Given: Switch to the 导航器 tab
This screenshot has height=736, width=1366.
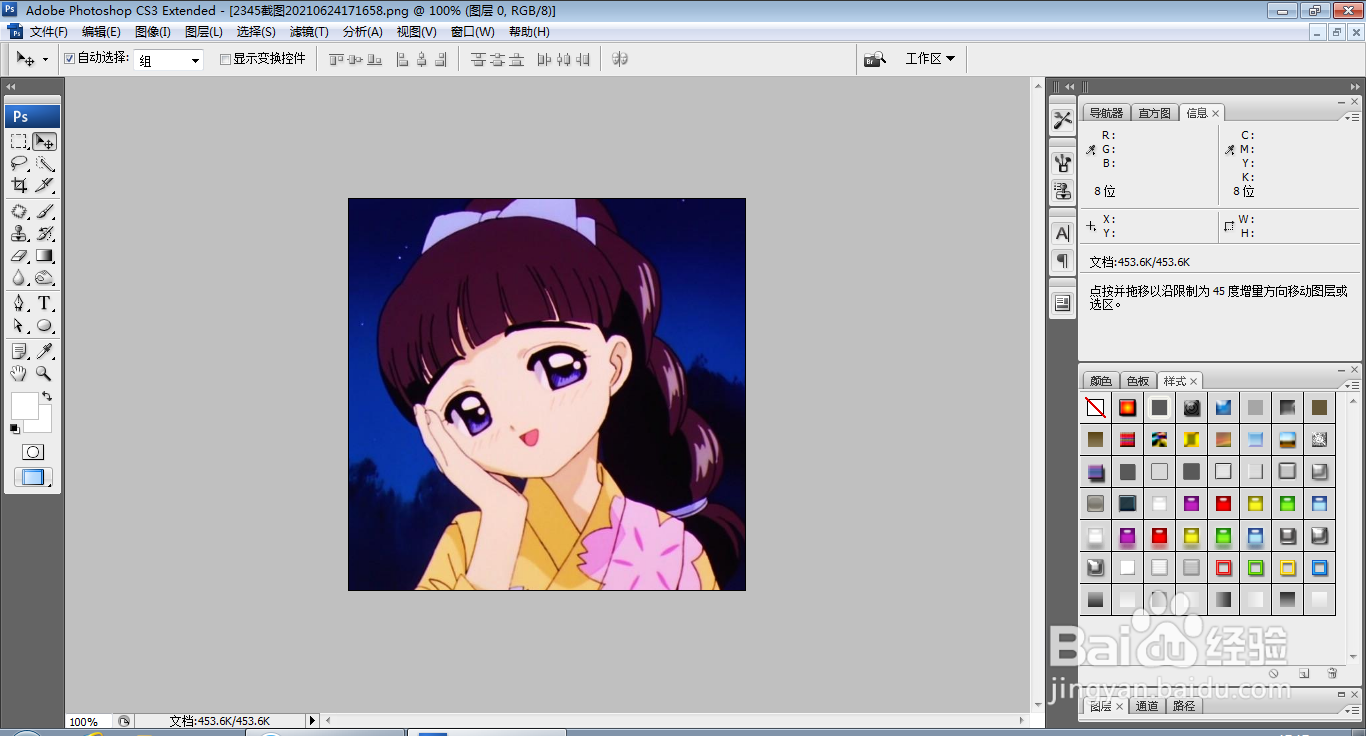Looking at the screenshot, I should tap(1106, 113).
